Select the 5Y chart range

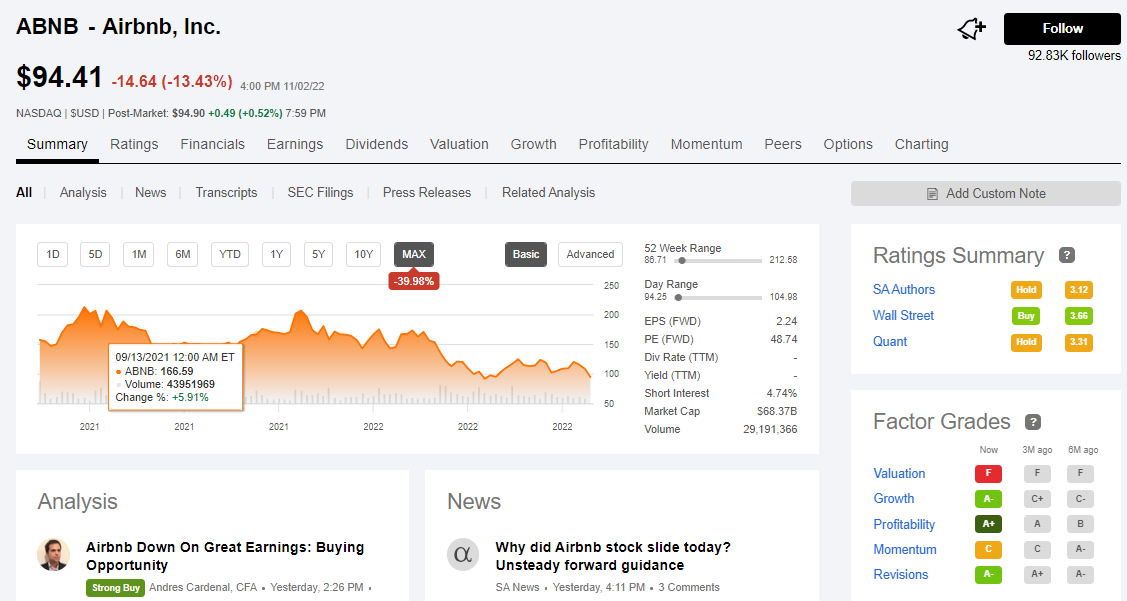[x=318, y=254]
